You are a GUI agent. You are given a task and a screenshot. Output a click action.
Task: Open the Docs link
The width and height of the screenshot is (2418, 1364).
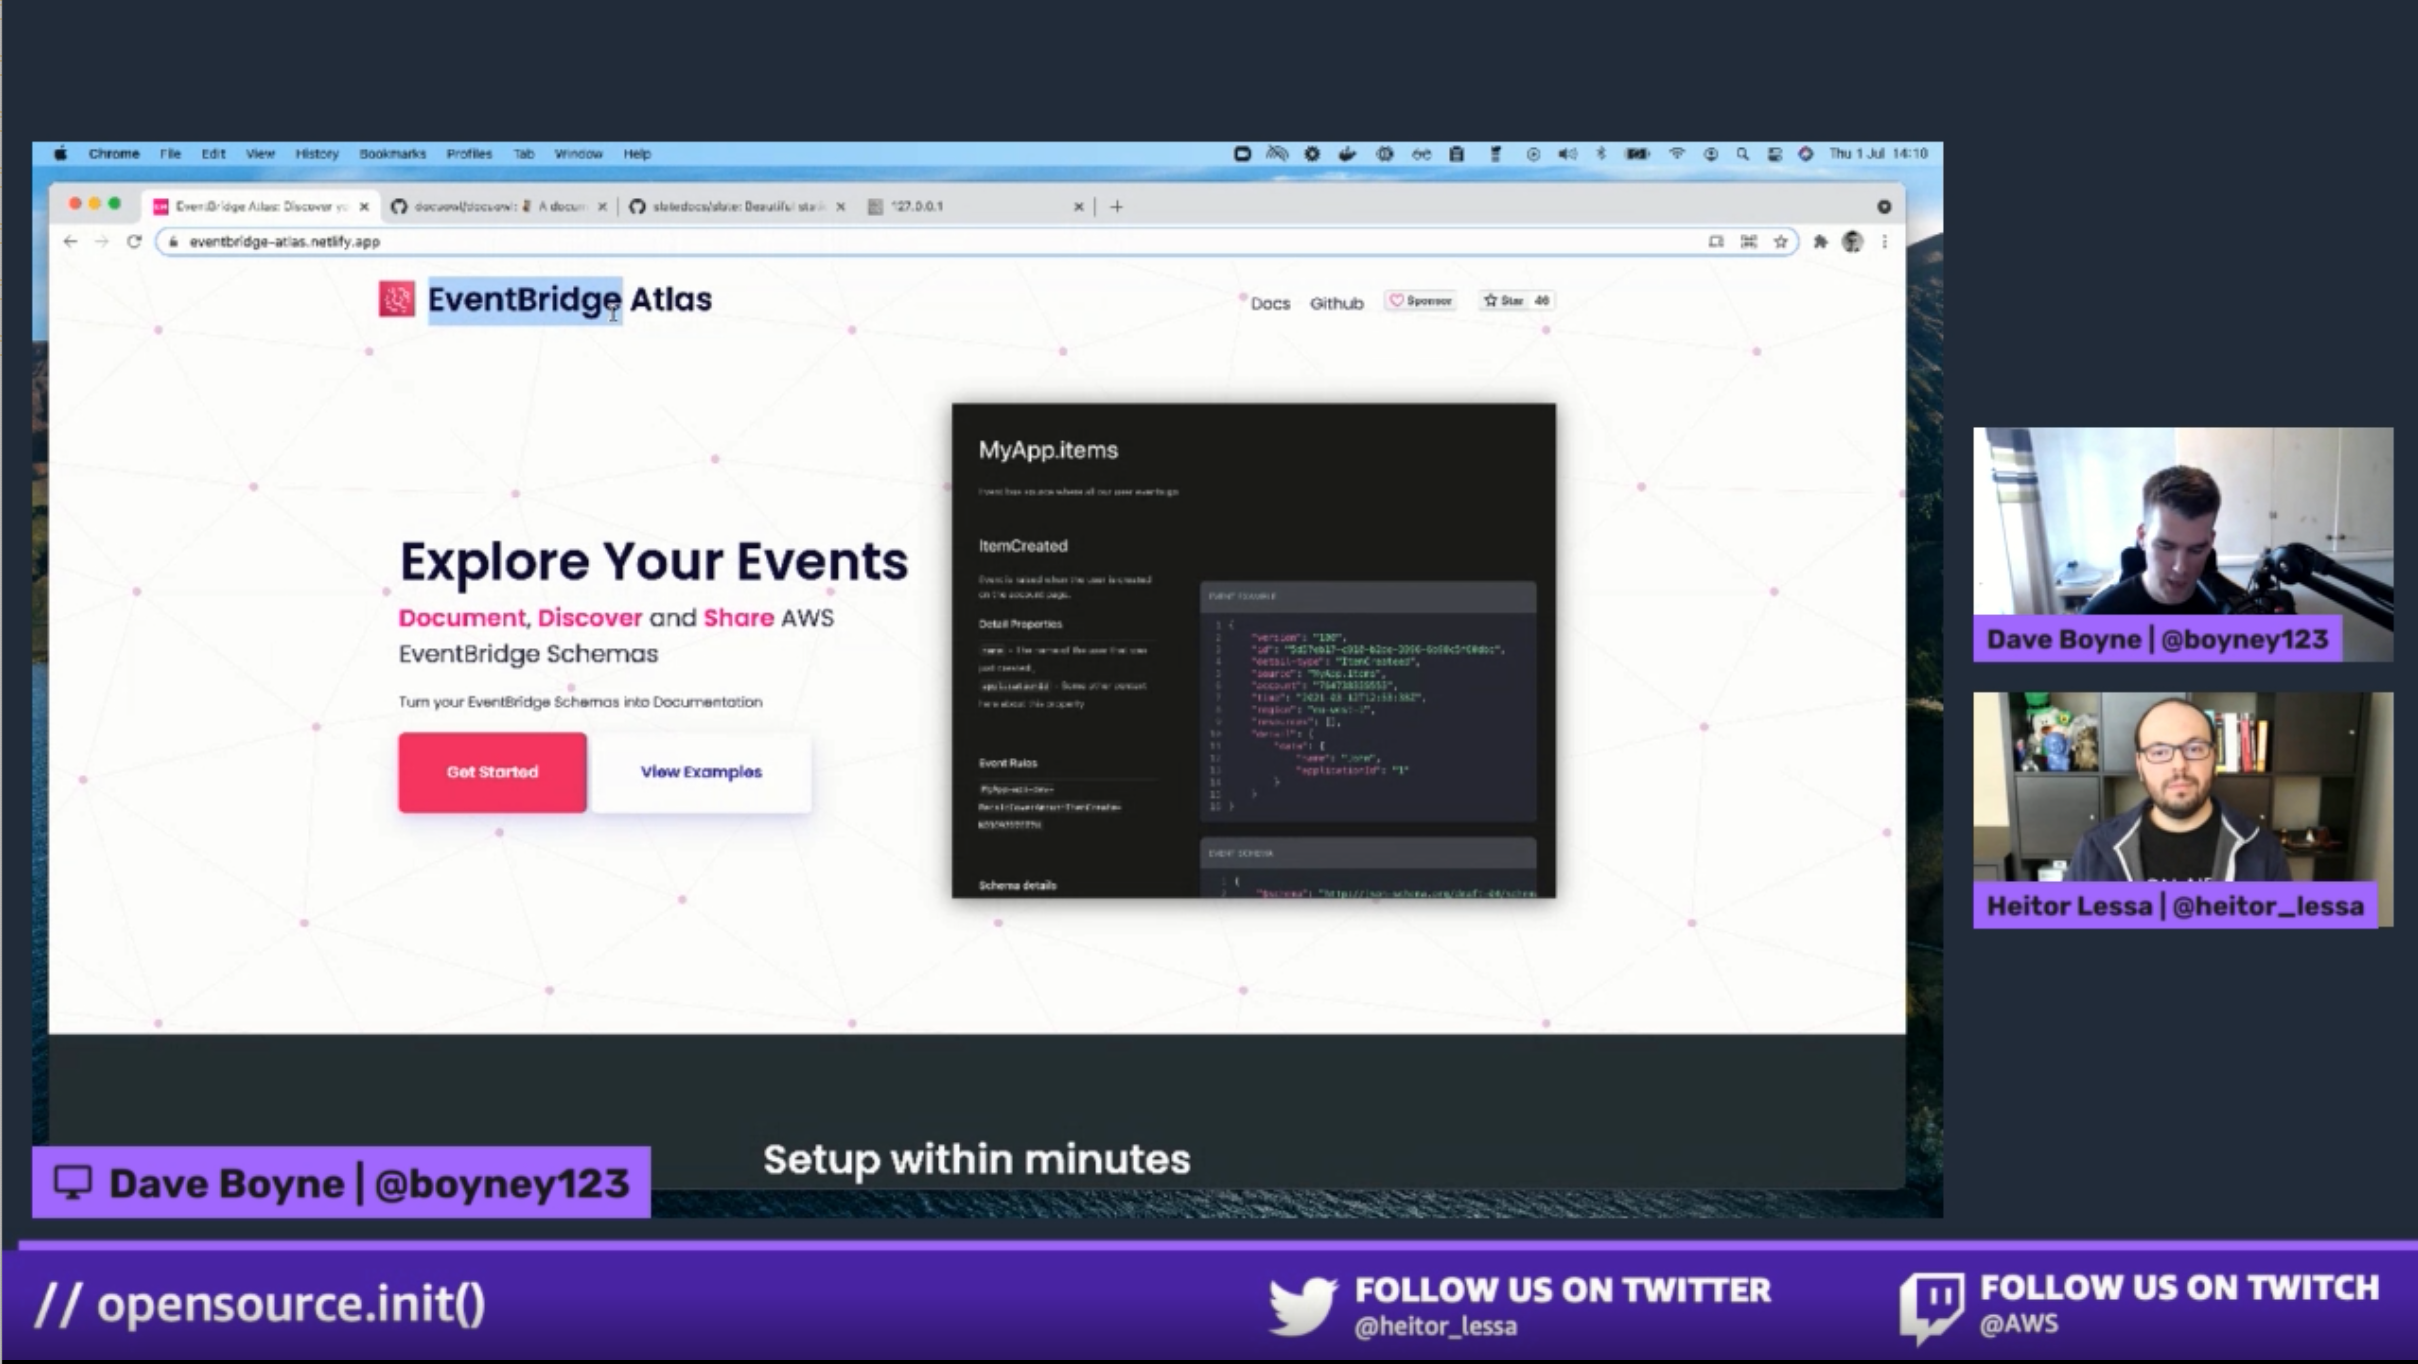tap(1270, 303)
